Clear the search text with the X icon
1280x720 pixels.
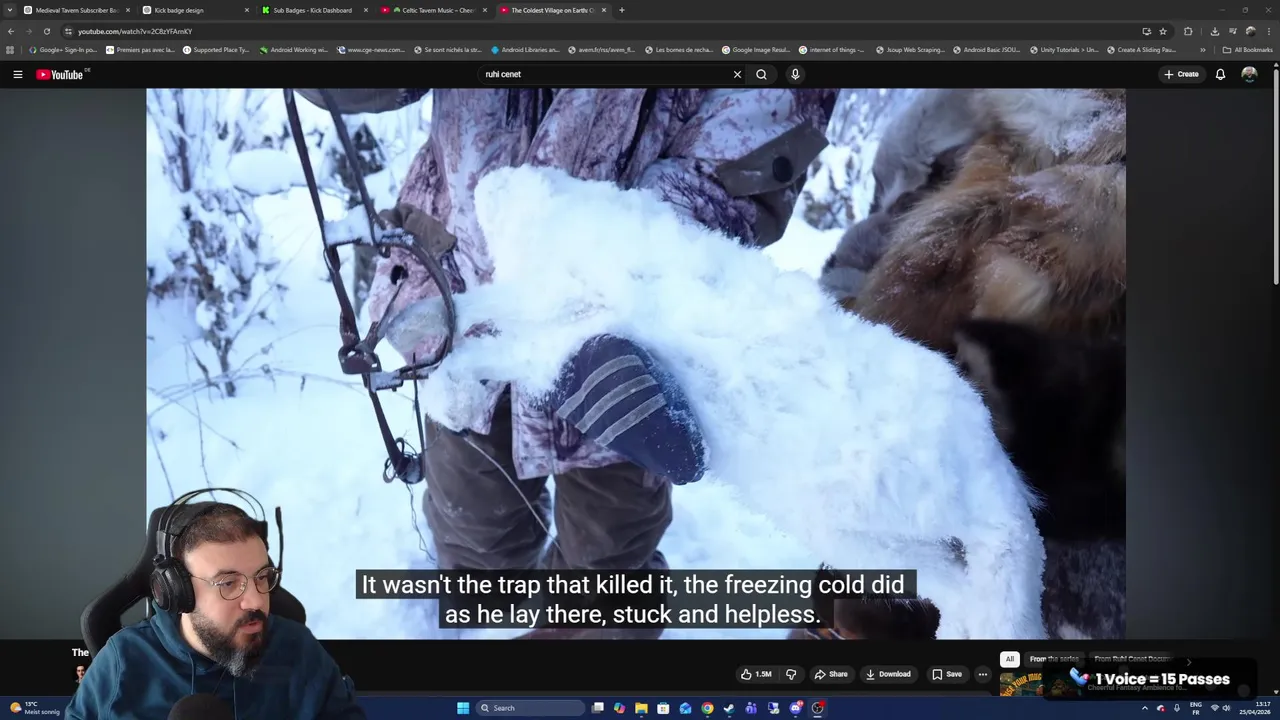[x=737, y=74]
